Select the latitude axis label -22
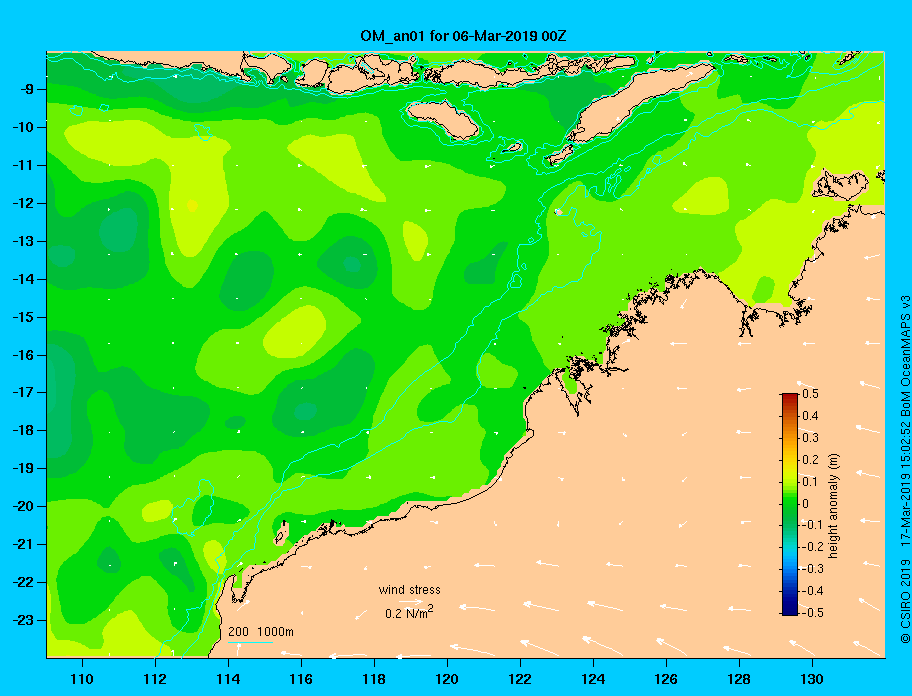Image resolution: width=912 pixels, height=696 pixels. coord(23,583)
